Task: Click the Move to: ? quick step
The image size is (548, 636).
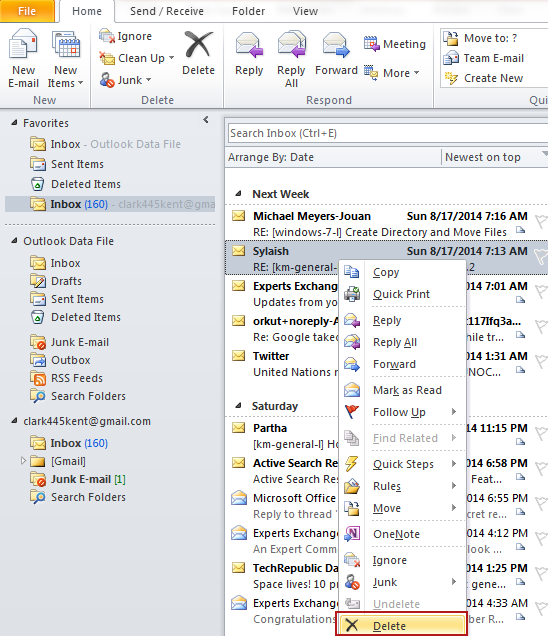Action: tap(480, 38)
